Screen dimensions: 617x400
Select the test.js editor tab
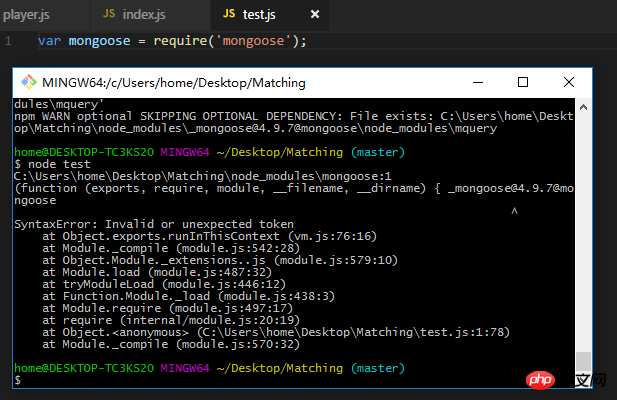[x=259, y=15]
